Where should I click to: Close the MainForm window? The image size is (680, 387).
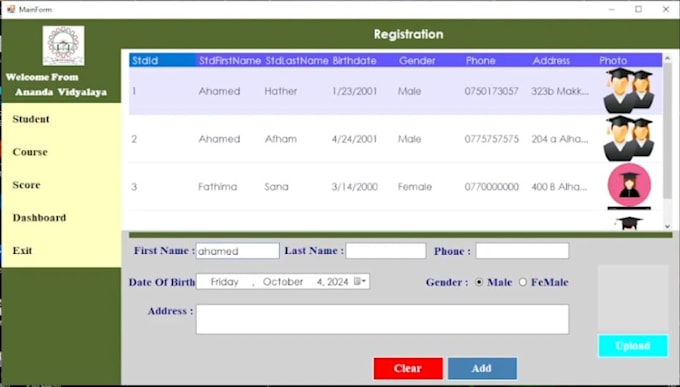666,9
